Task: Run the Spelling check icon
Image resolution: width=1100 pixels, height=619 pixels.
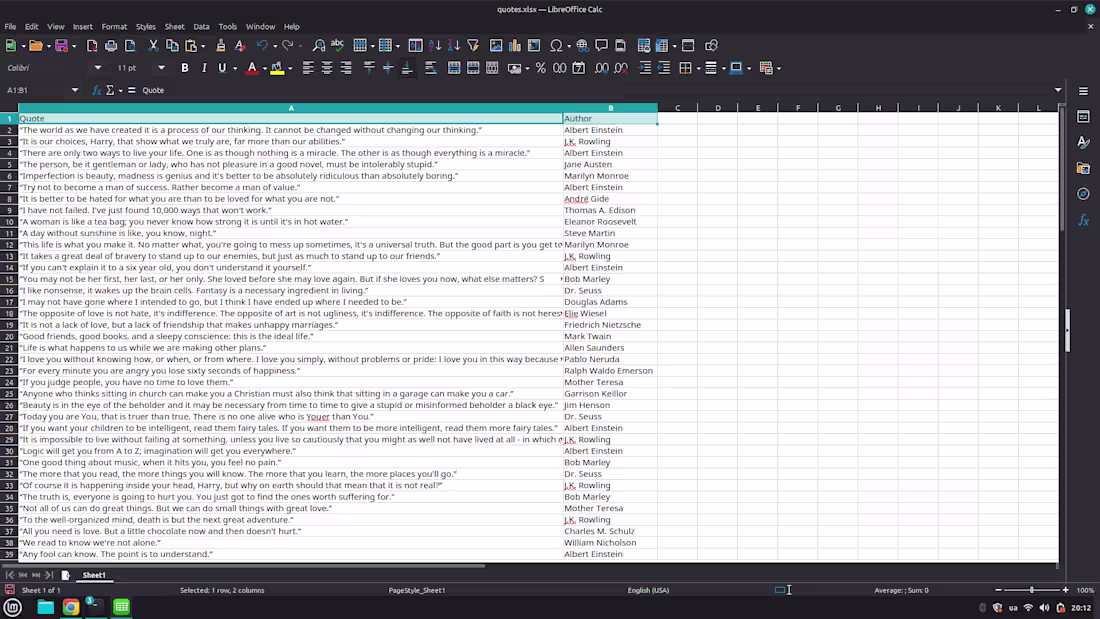Action: click(337, 46)
